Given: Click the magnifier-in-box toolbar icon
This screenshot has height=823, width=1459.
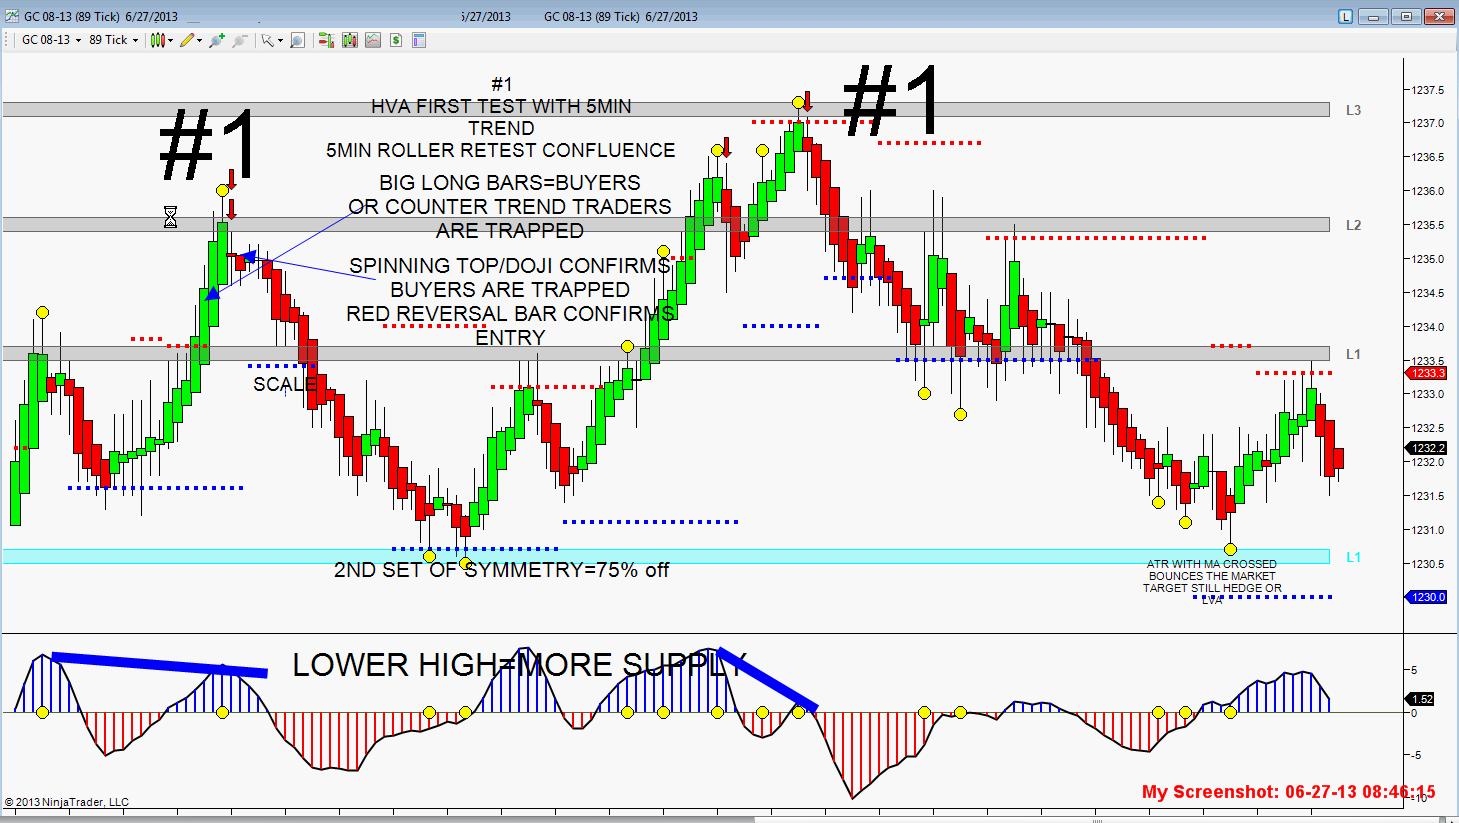Looking at the screenshot, I should point(297,40).
